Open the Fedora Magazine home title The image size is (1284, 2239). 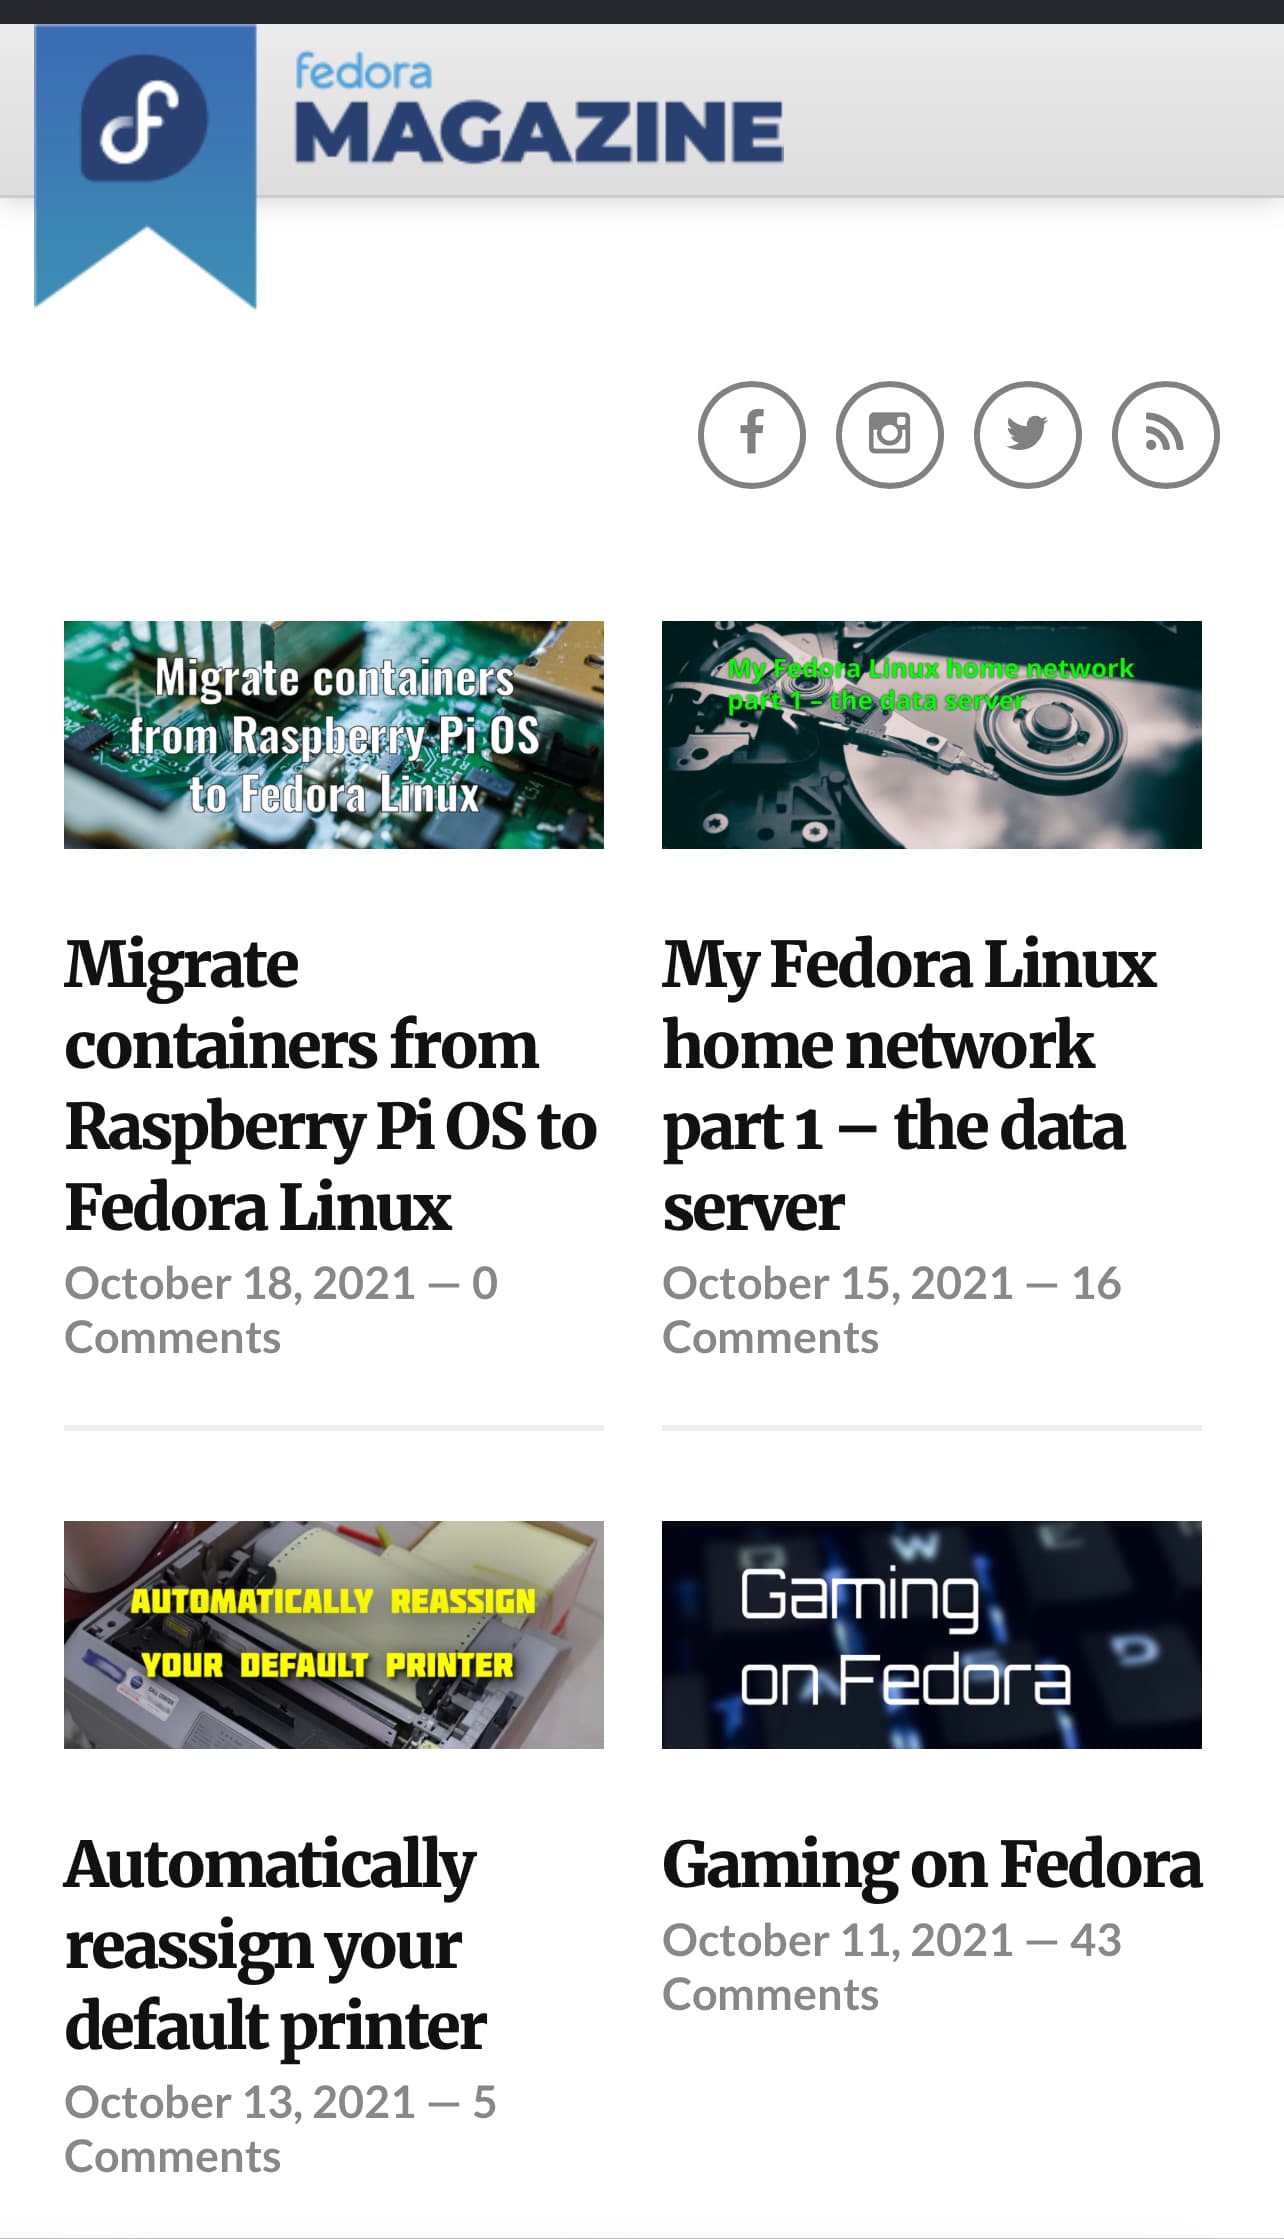[538, 109]
